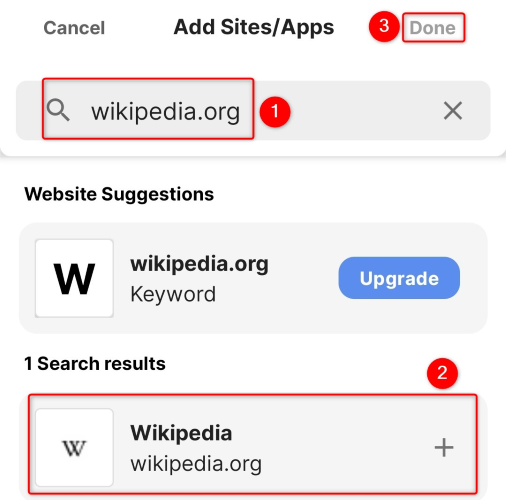Click the Add Sites/Apps title
506x500 pixels.
254,27
